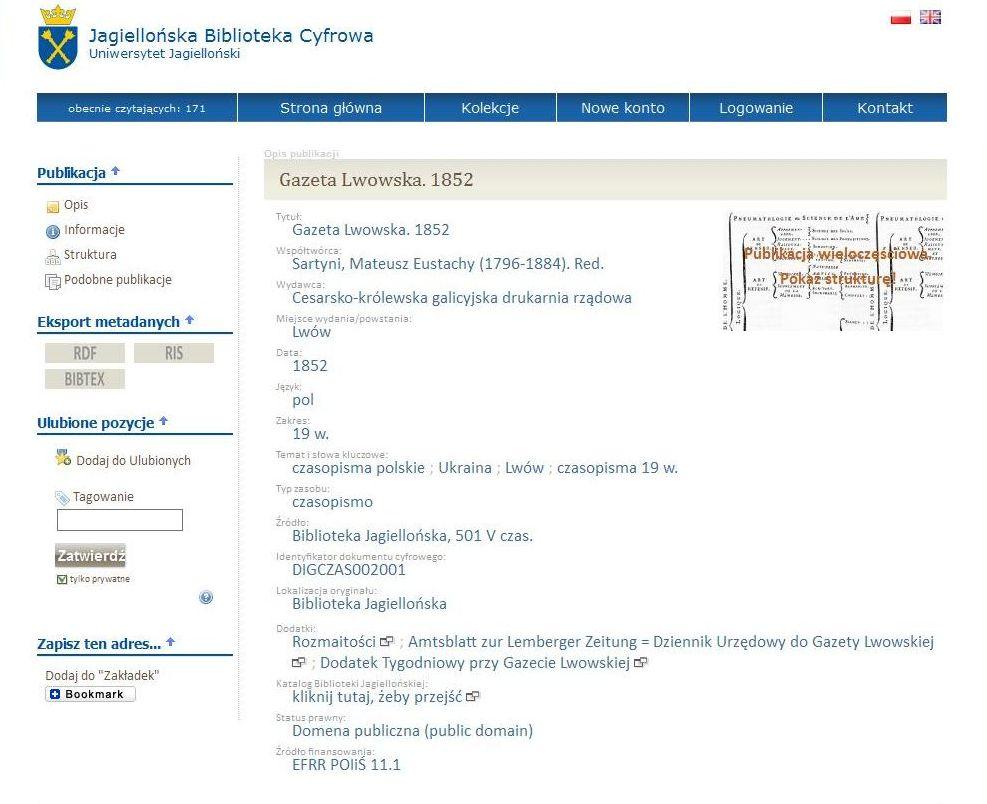987x804 pixels.
Task: Click the resource type 'czasopismo'
Action: point(332,502)
